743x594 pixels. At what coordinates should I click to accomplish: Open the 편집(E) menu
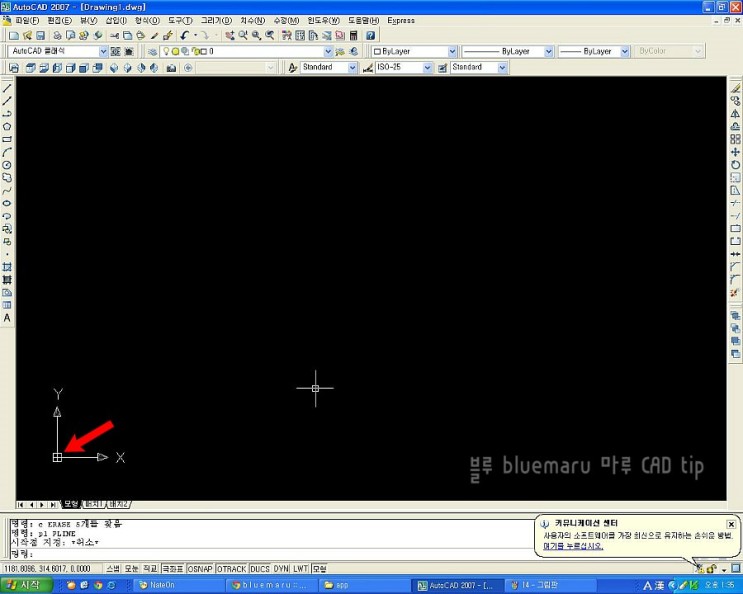[x=59, y=20]
